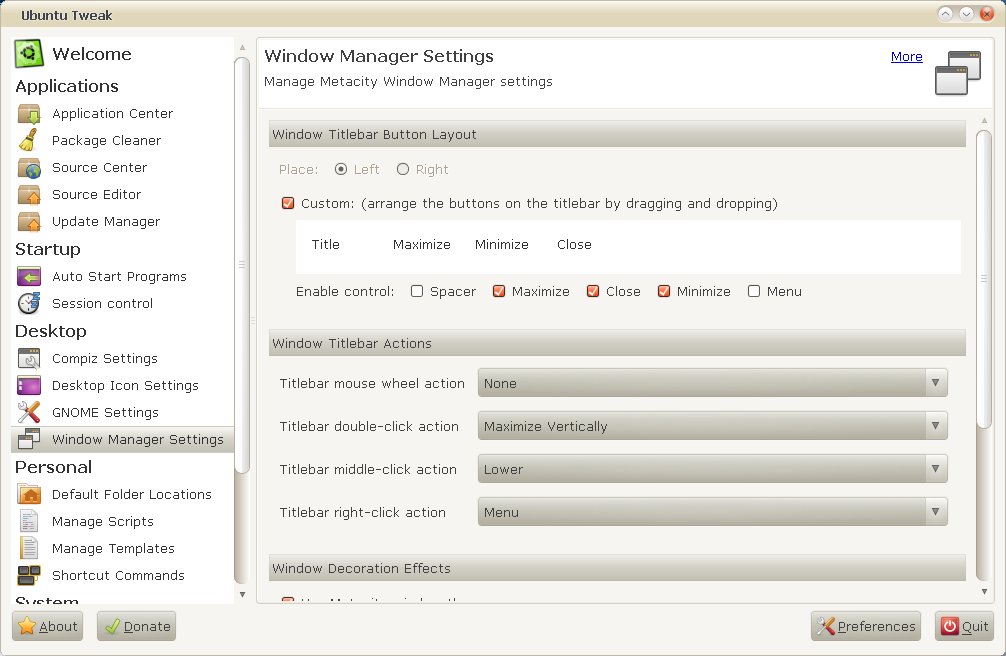This screenshot has height=656, width=1006.
Task: Select the Right placement radio button
Action: click(403, 169)
